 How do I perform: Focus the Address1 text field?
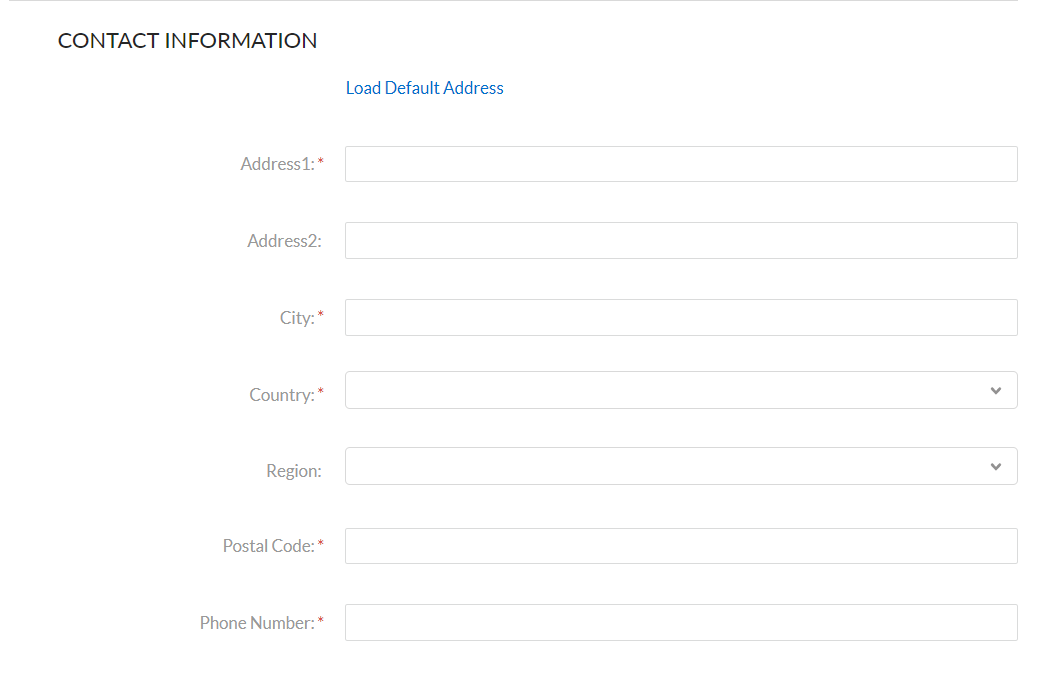point(680,164)
